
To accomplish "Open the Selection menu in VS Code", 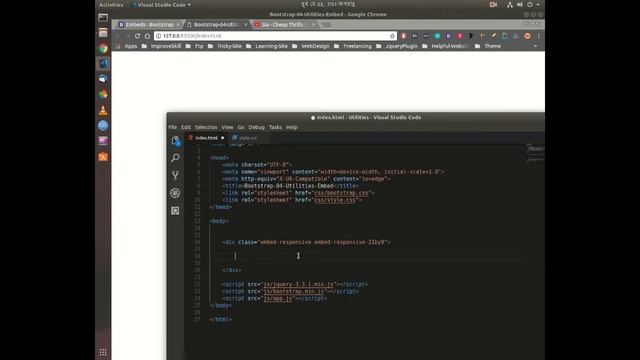I will [x=206, y=127].
